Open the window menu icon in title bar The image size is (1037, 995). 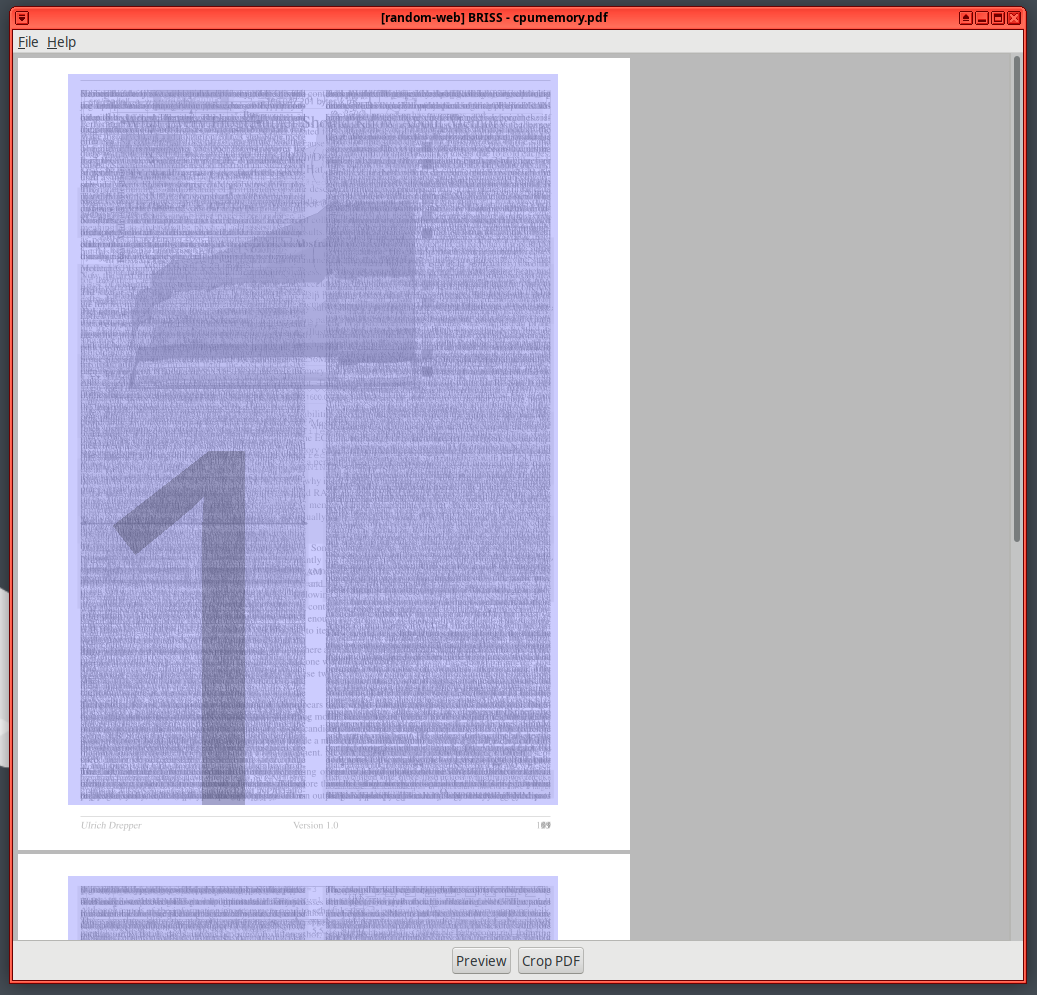tap(22, 18)
